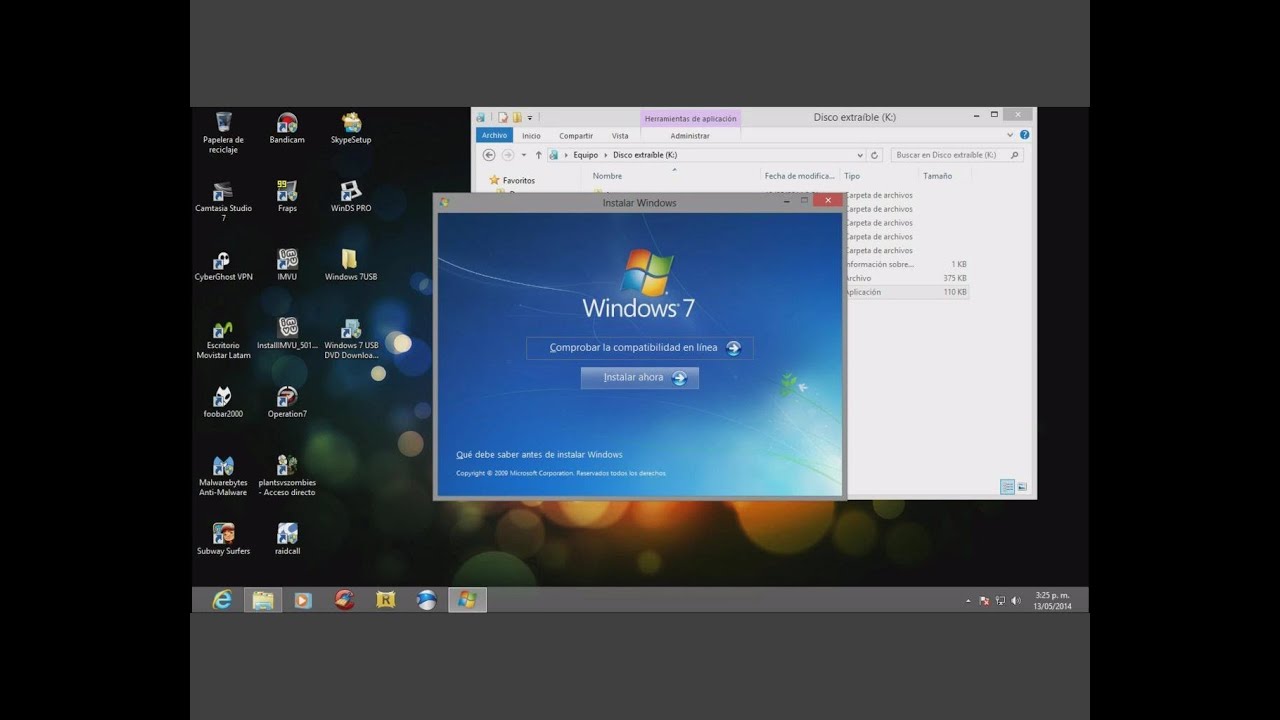Open the media player taskbar icon
Screen dimensions: 1280x720
(x=303, y=600)
